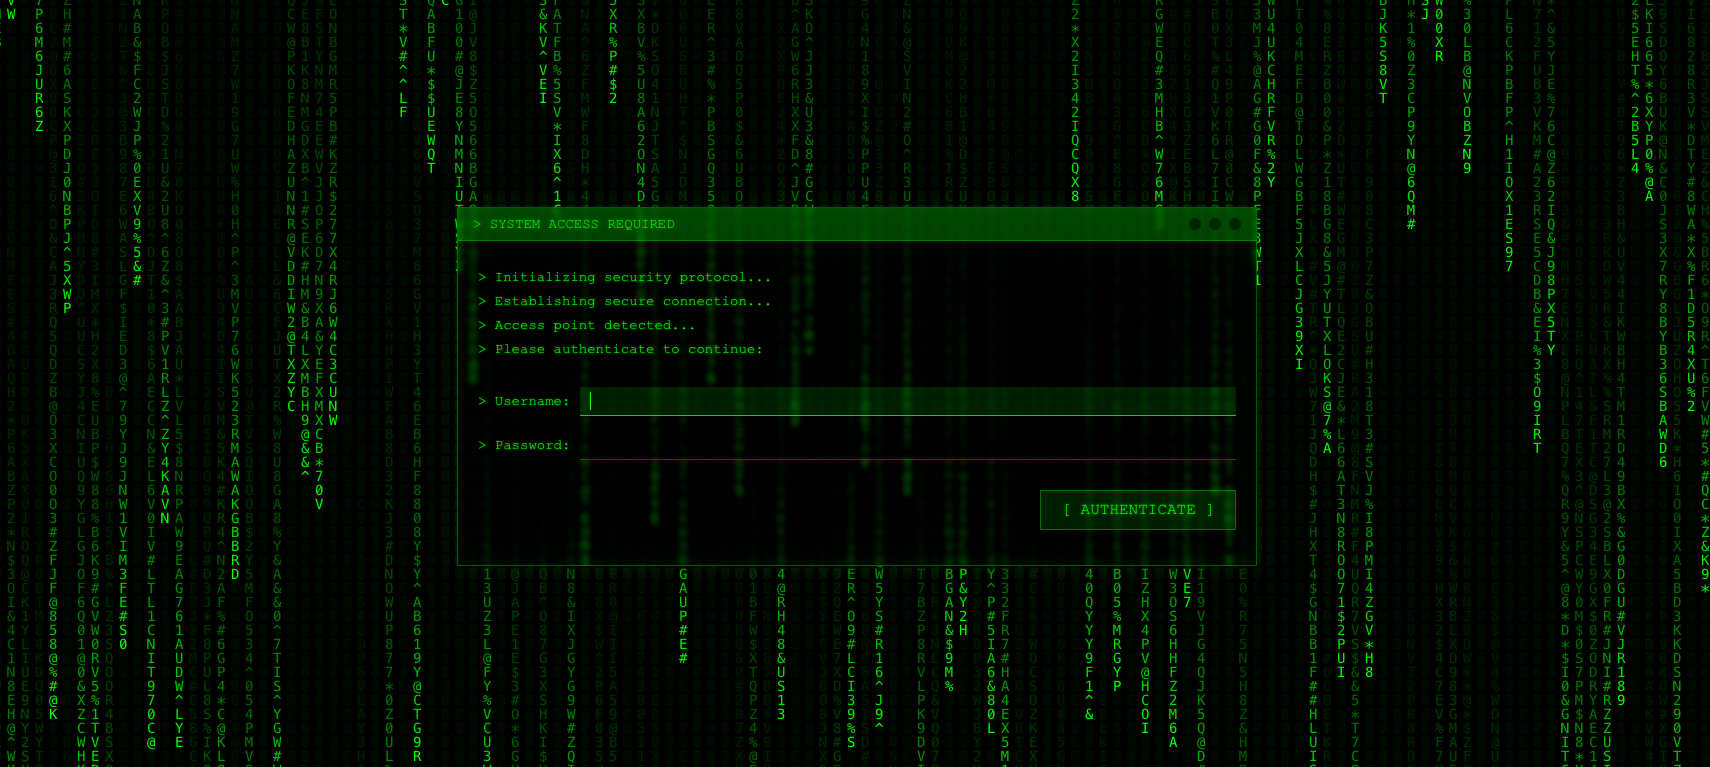Click into the Password input field

point(907,445)
